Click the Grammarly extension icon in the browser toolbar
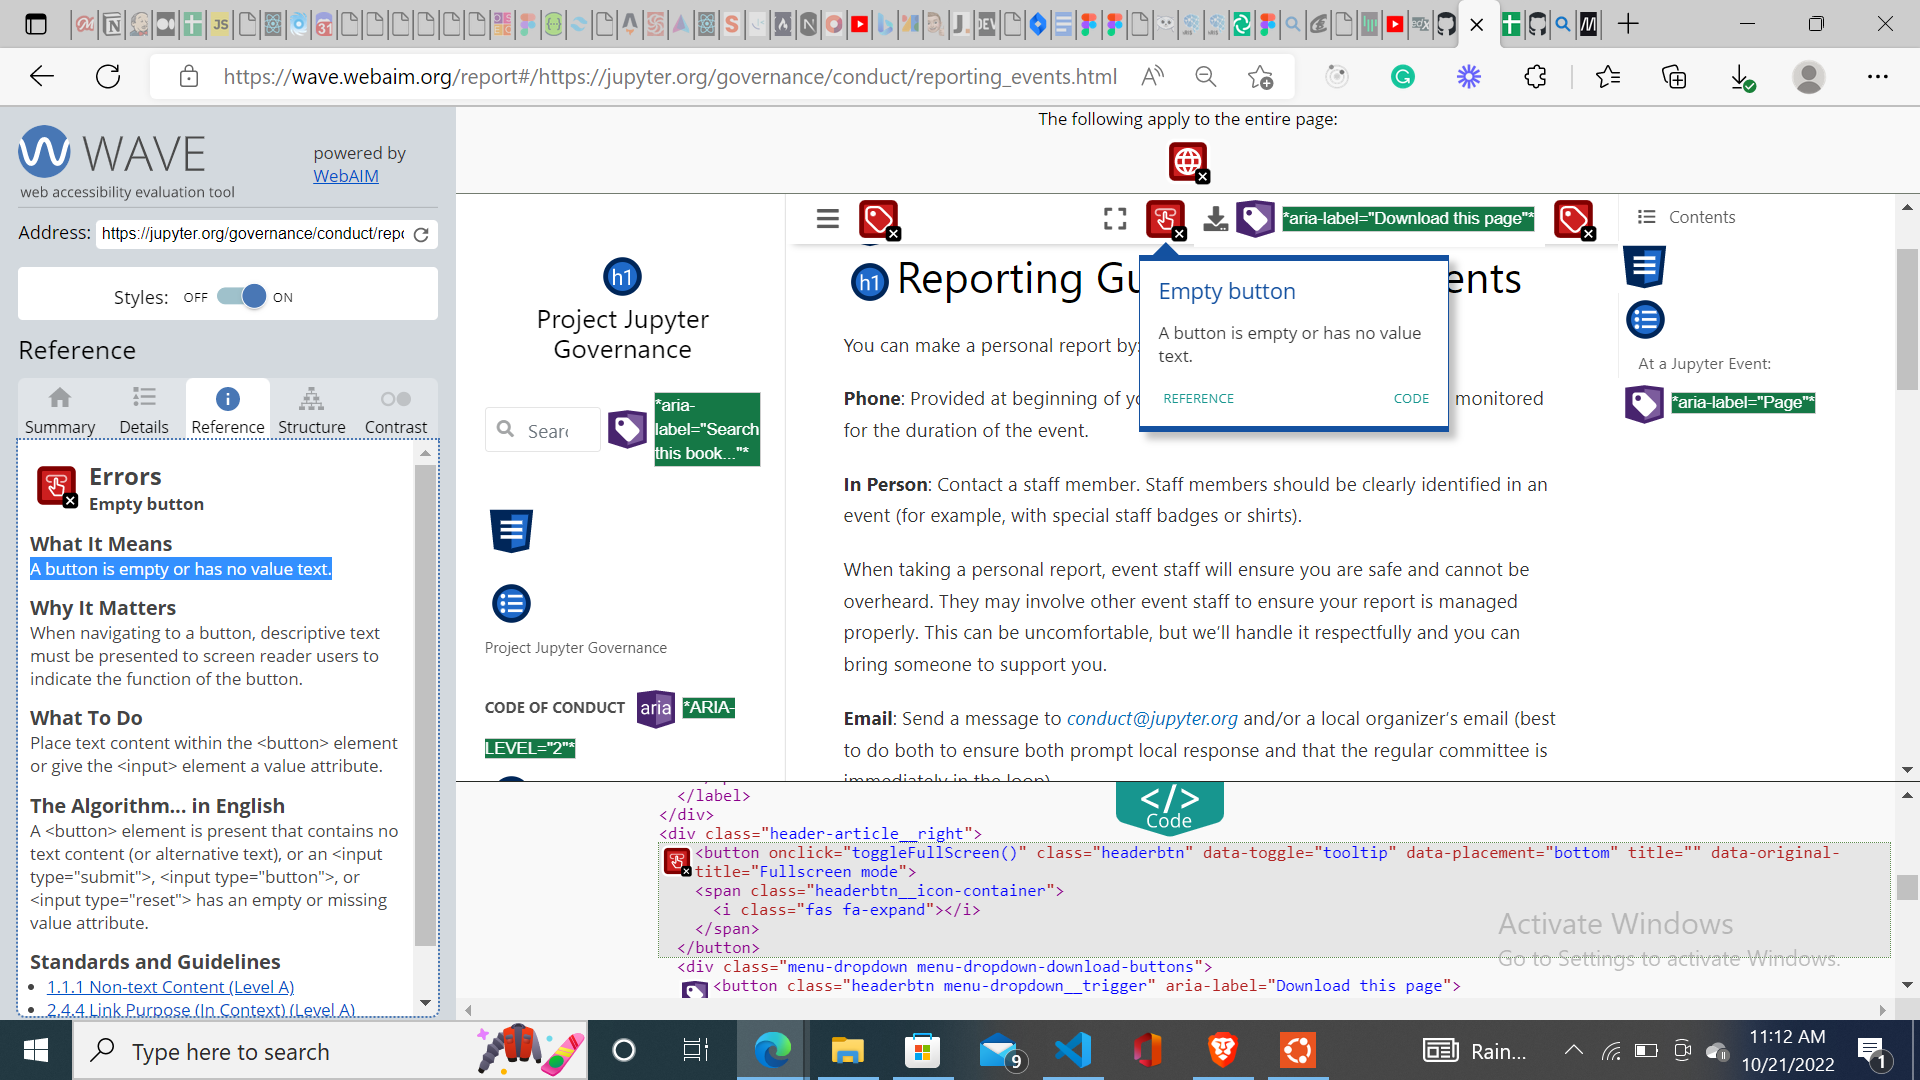Image resolution: width=1920 pixels, height=1080 pixels. (x=1402, y=76)
